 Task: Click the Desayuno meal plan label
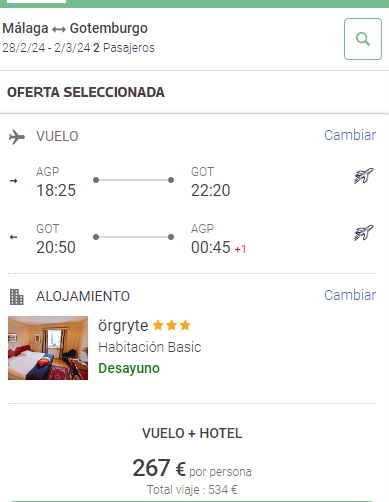[x=129, y=368]
